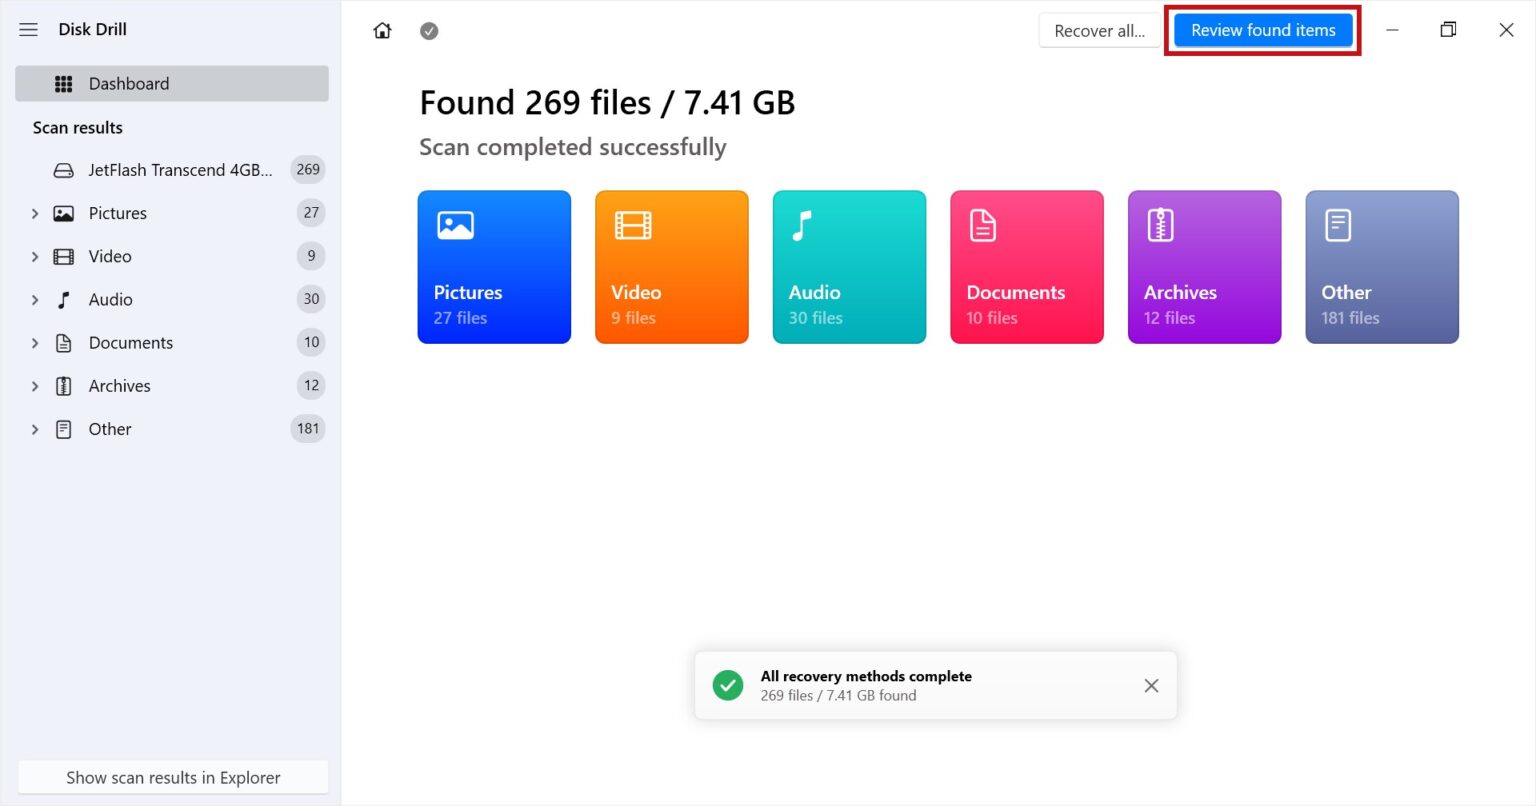Open the Documents category card

[x=1026, y=267]
